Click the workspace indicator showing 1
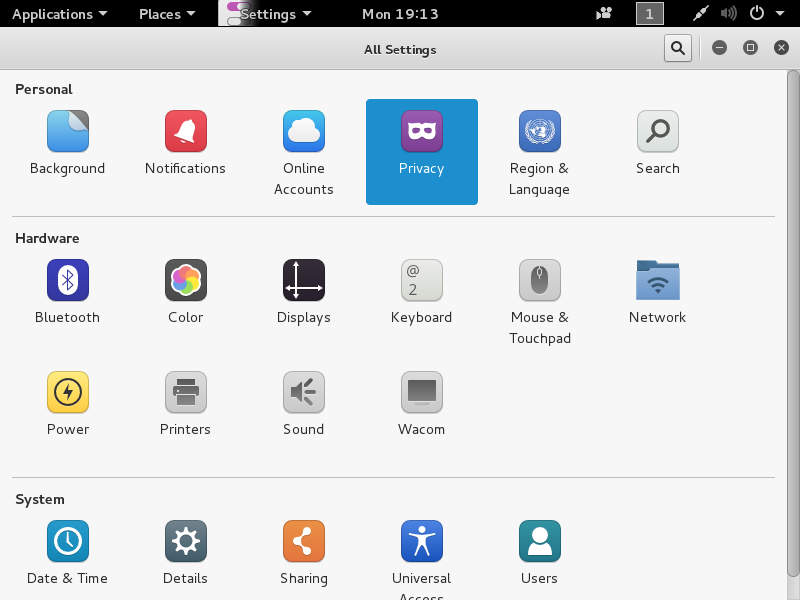Image resolution: width=800 pixels, height=600 pixels. (649, 14)
